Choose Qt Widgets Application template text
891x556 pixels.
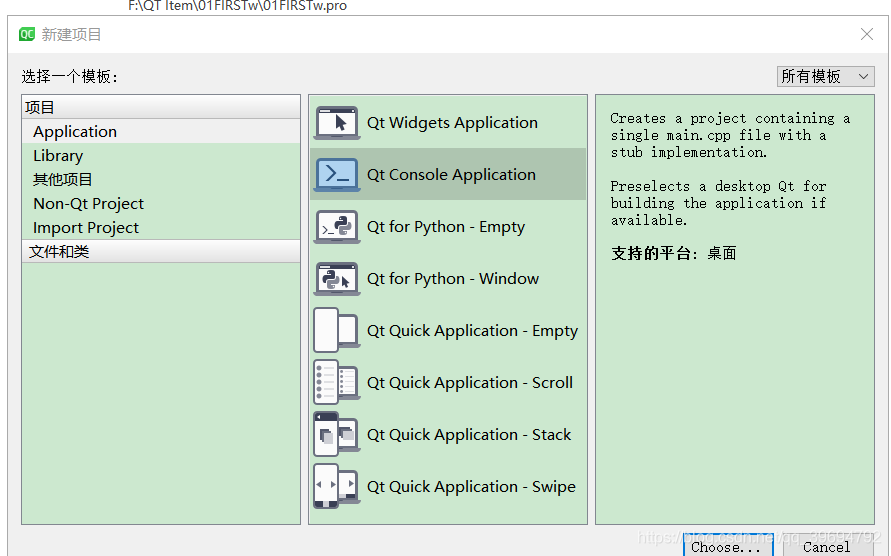[x=452, y=122]
